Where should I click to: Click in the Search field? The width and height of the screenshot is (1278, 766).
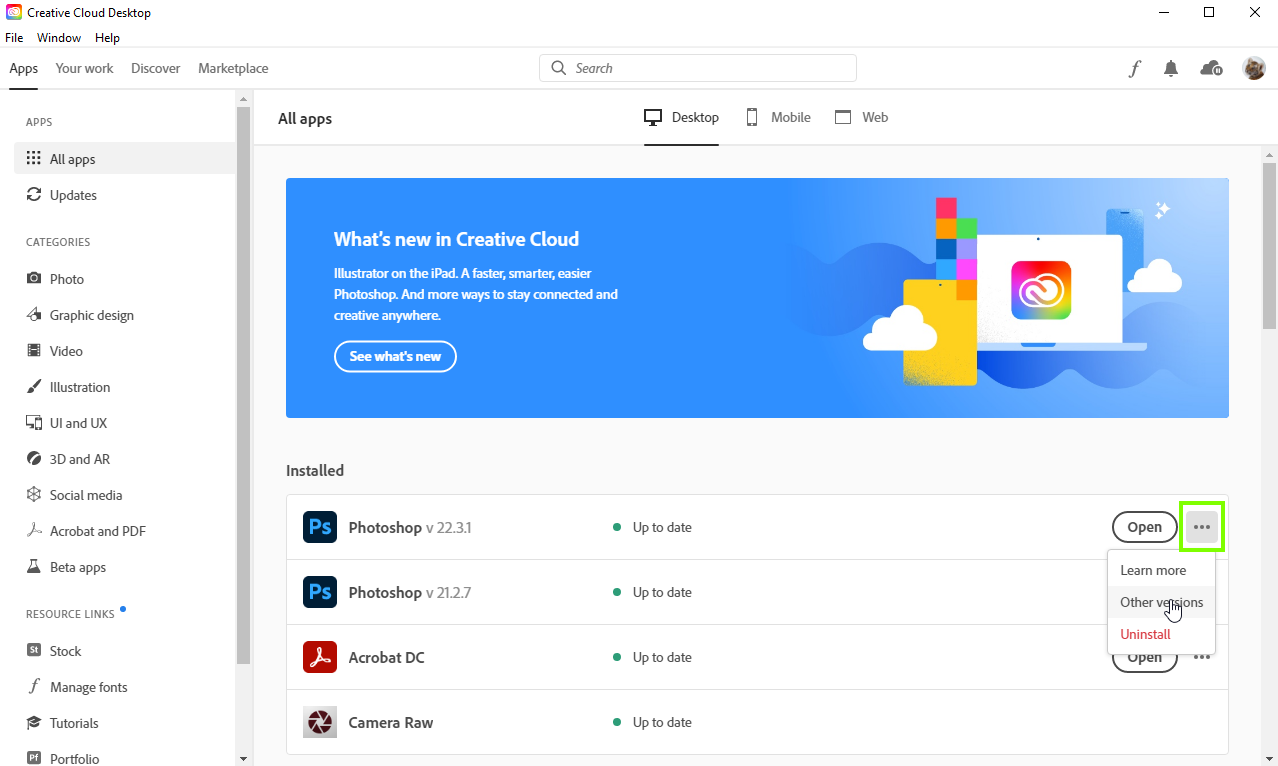[x=698, y=68]
